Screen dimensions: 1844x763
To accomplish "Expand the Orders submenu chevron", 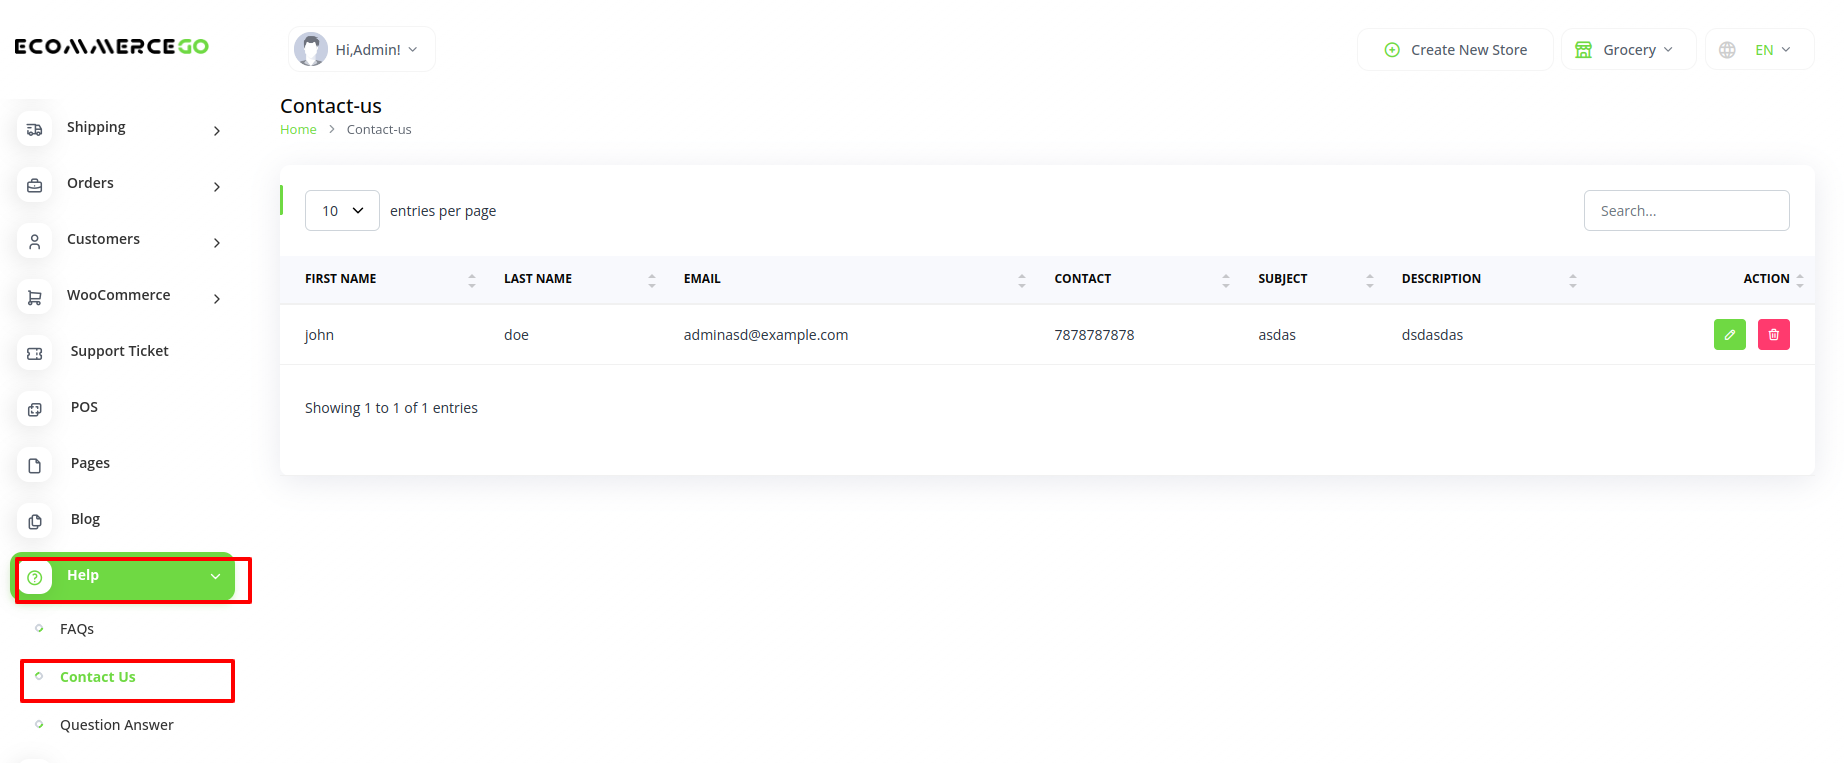I will pos(217,187).
